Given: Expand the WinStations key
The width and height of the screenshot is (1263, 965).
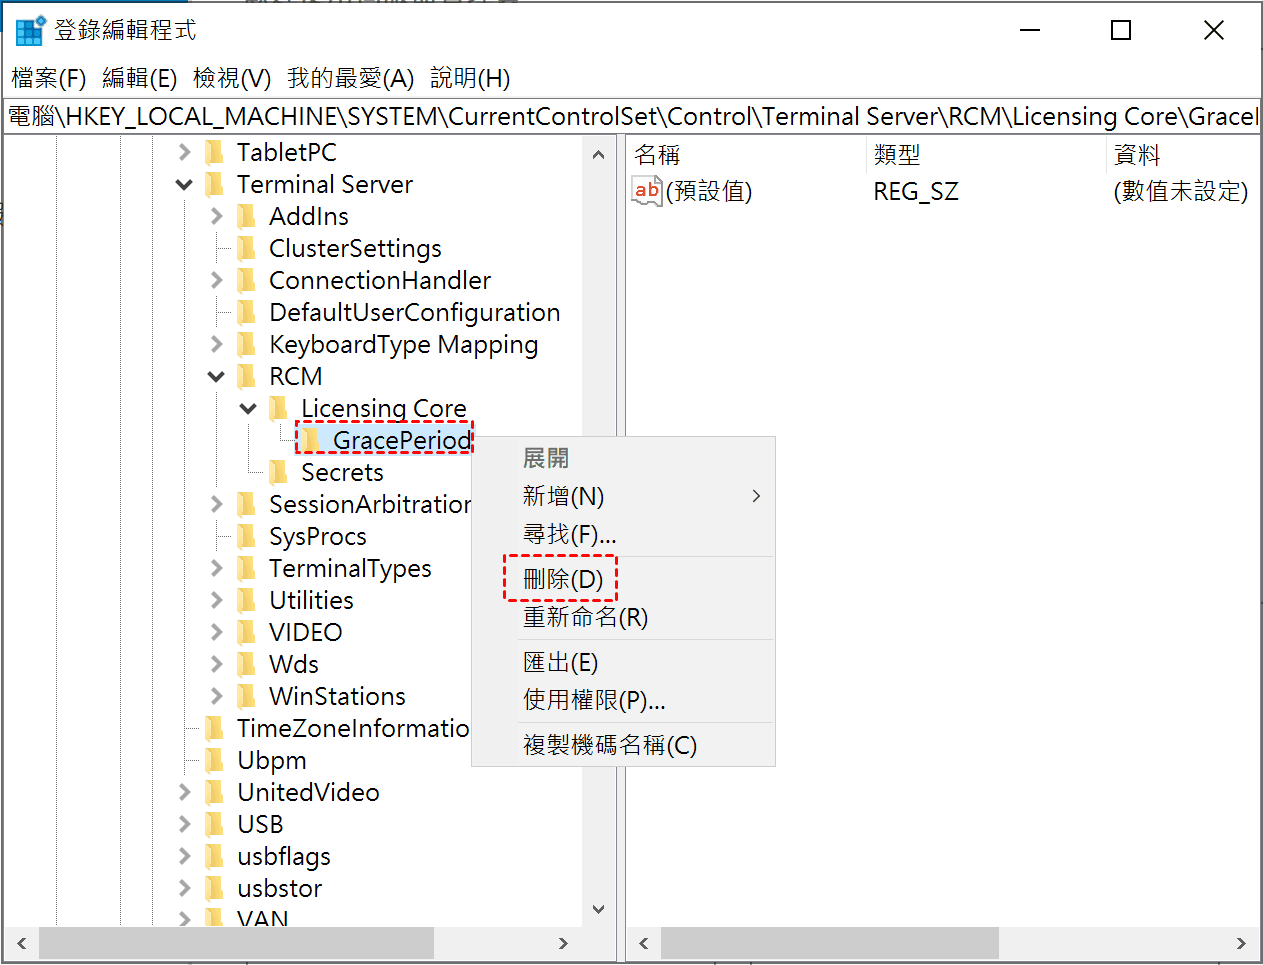Looking at the screenshot, I should 216,696.
